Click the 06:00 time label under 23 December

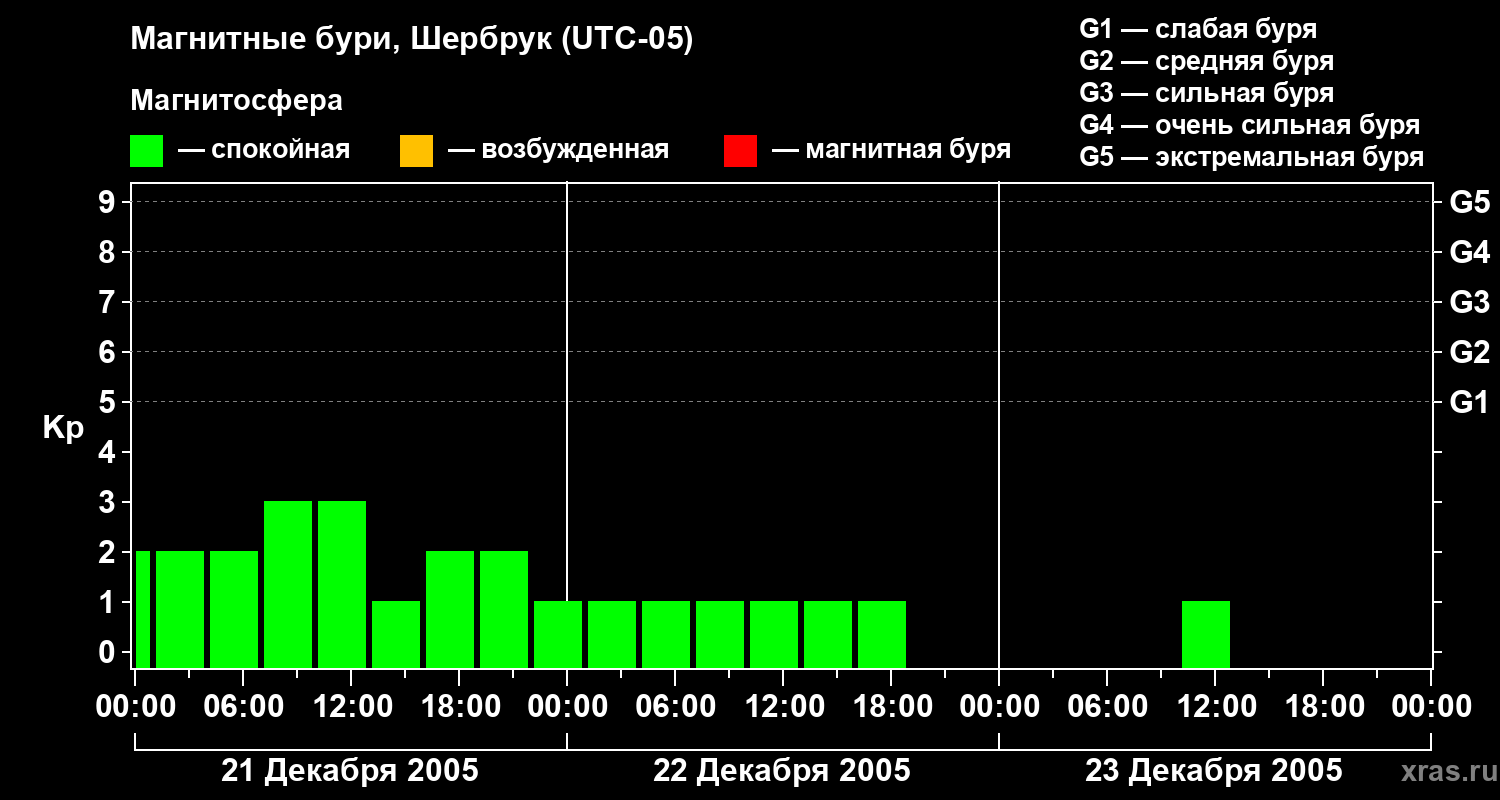pos(1107,706)
